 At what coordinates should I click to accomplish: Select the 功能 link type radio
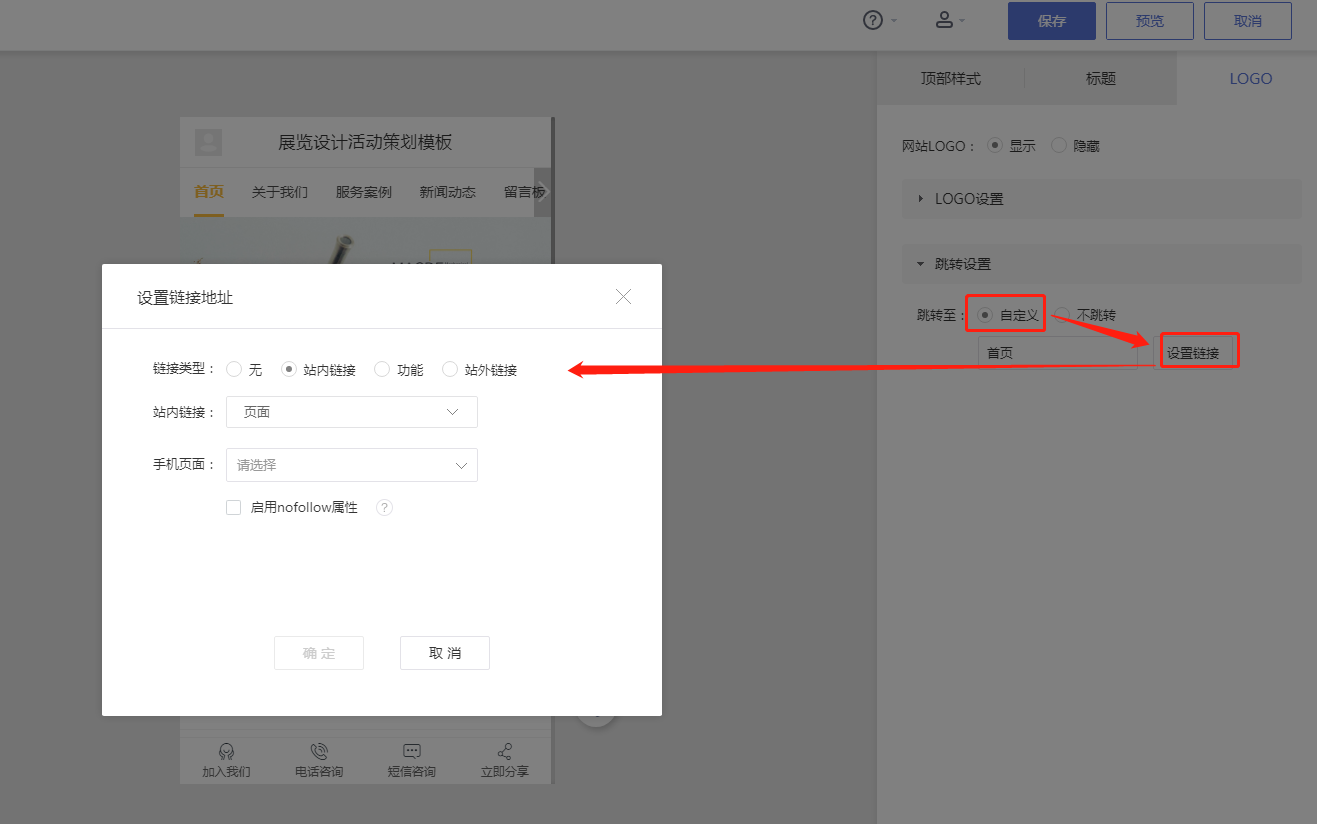382,369
